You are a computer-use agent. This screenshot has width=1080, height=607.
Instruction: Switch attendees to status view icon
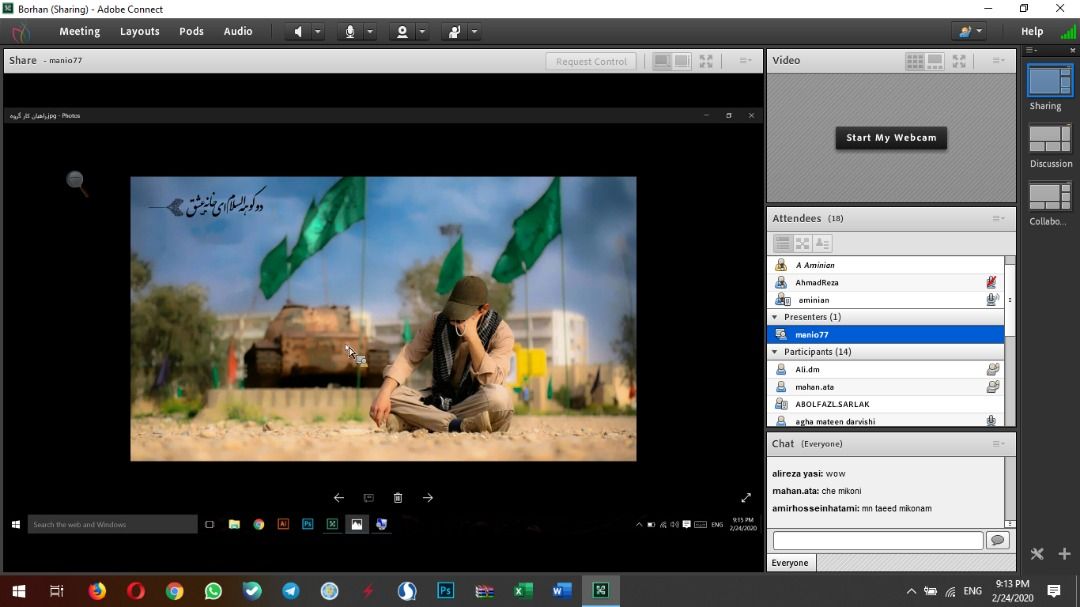click(823, 243)
